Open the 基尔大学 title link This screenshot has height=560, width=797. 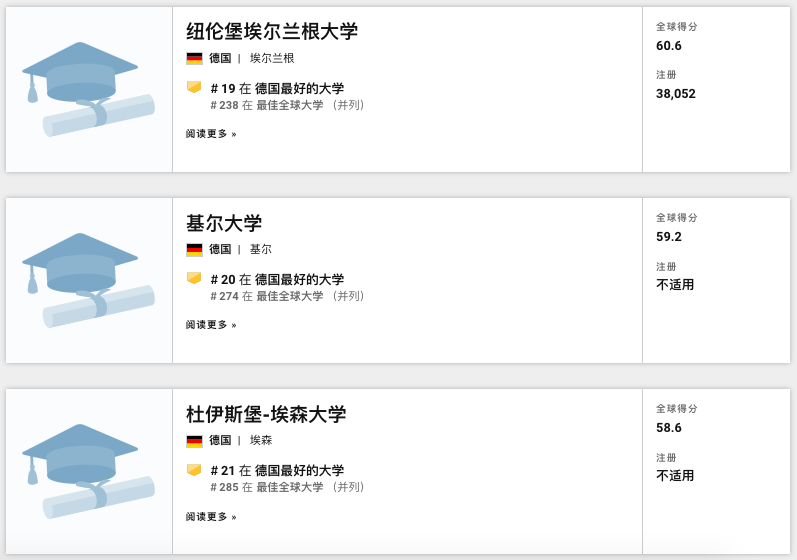tap(224, 223)
